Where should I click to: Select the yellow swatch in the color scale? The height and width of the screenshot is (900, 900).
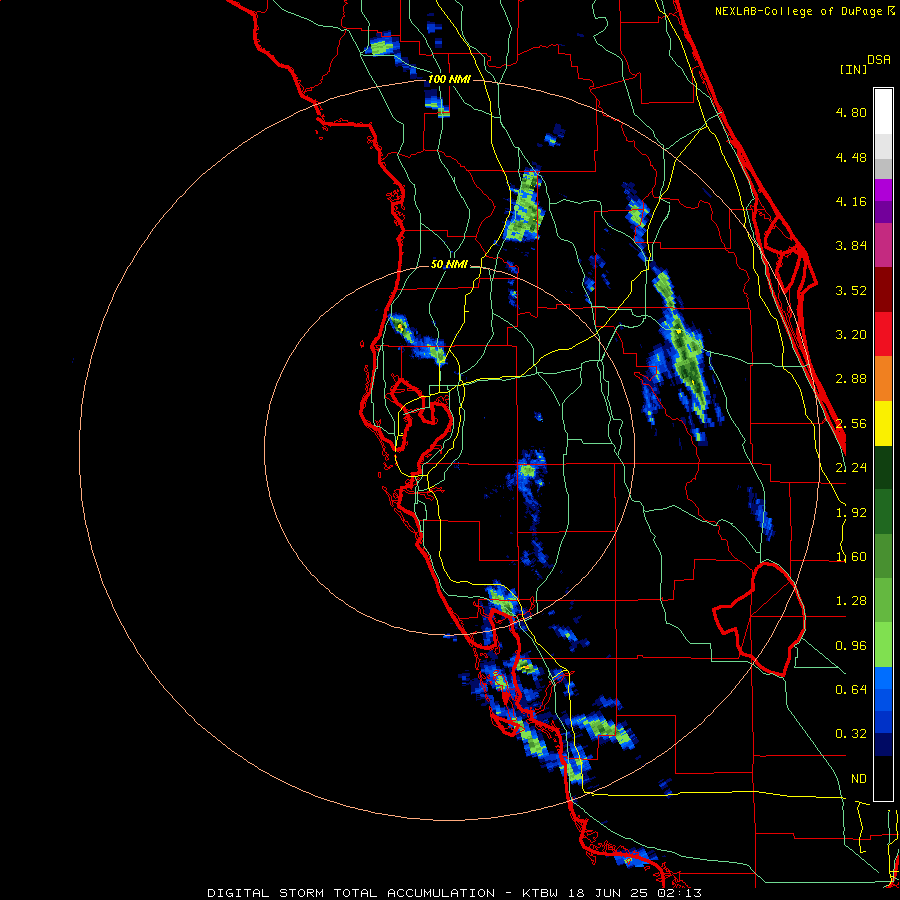point(883,424)
